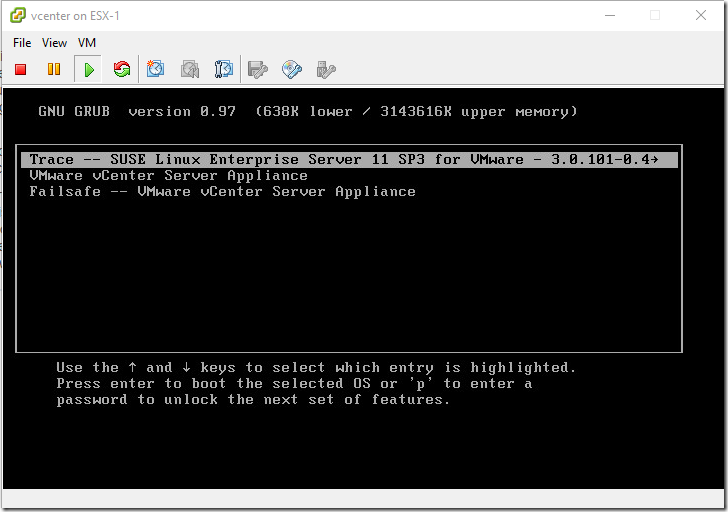Select the VMware vCenter Server Appliance boot entry
728x512 pixels.
coord(168,175)
